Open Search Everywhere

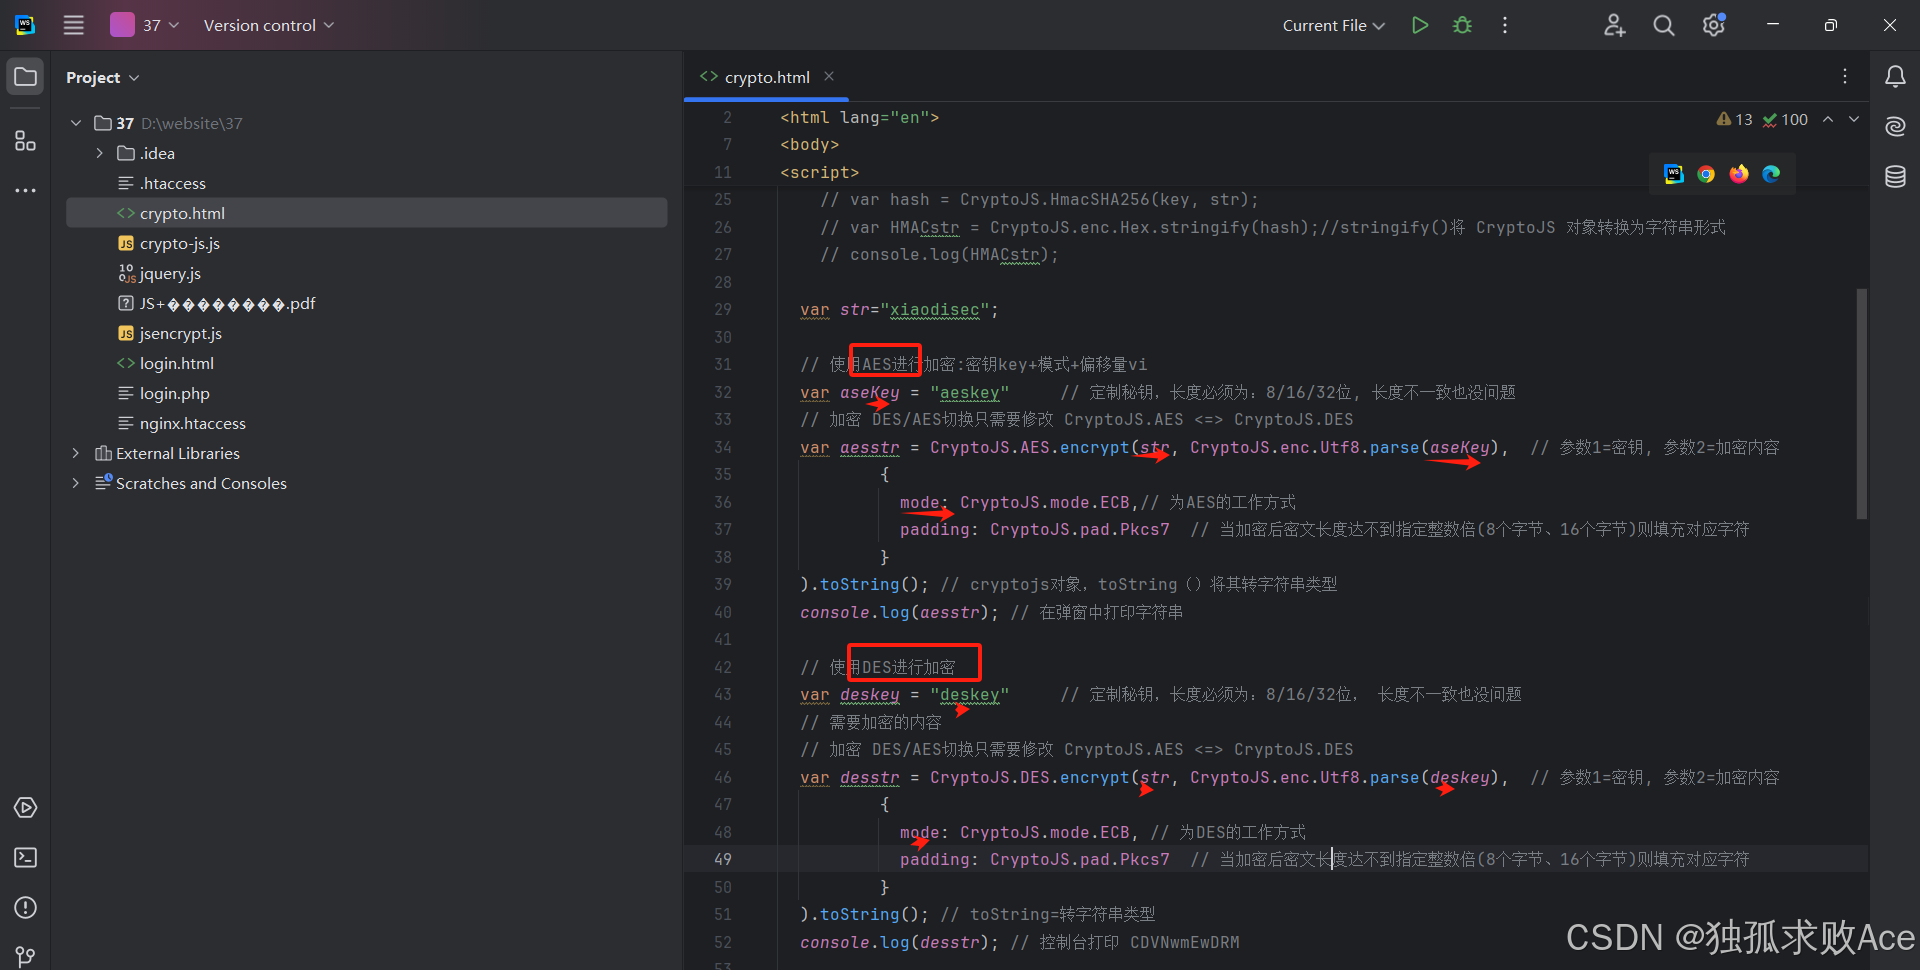[x=1663, y=25]
